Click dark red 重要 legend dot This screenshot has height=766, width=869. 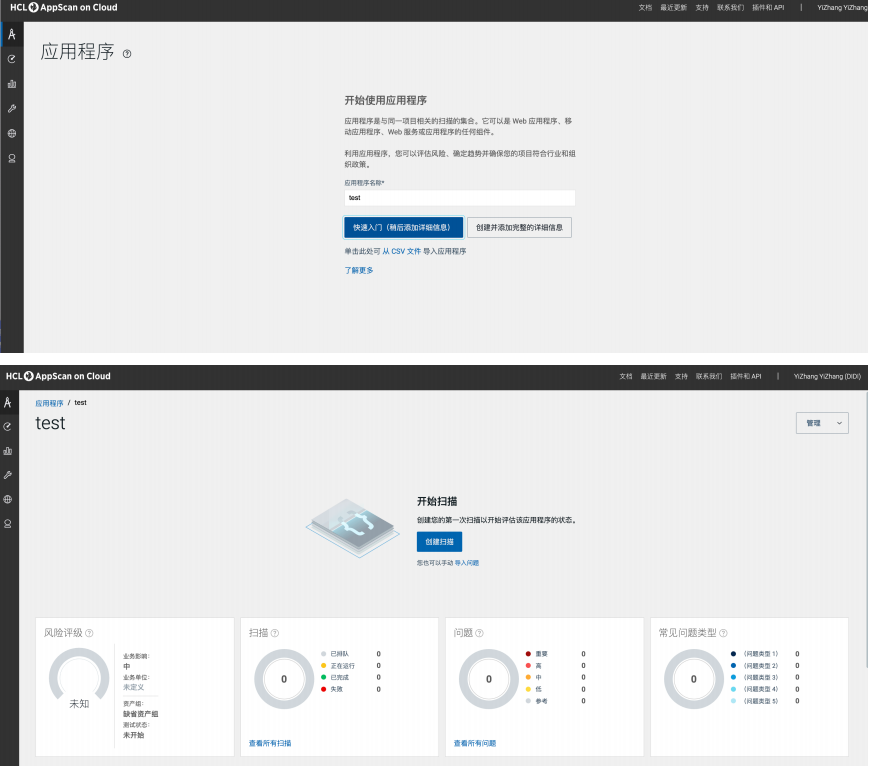tap(528, 654)
